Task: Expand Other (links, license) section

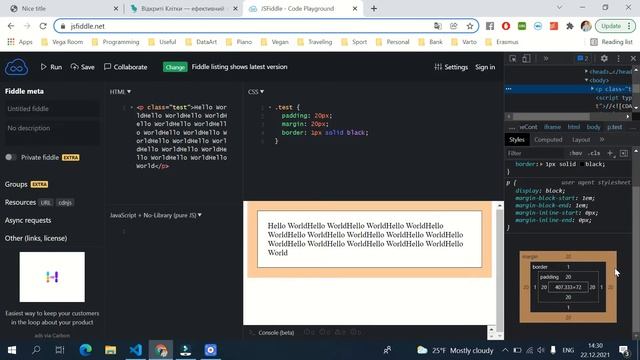Action: click(36, 238)
